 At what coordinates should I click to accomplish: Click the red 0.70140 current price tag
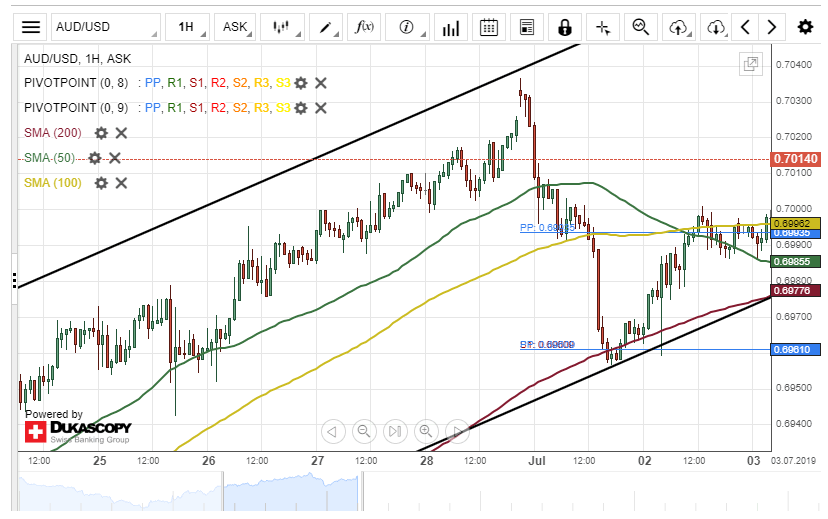coord(796,159)
